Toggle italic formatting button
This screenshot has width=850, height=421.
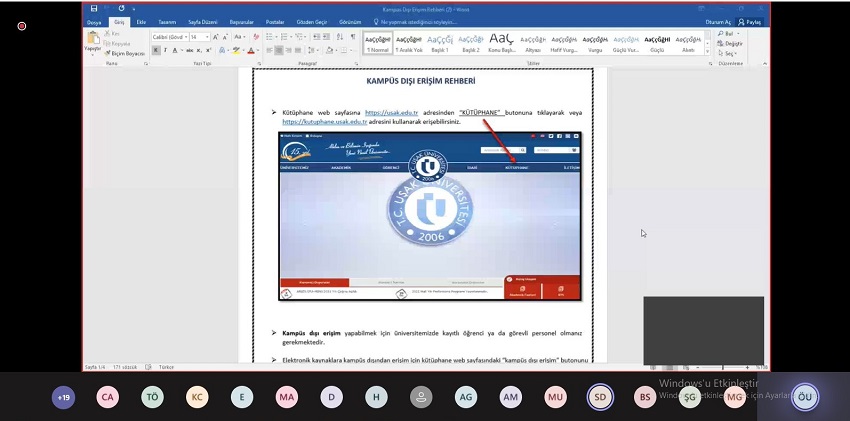(164, 50)
